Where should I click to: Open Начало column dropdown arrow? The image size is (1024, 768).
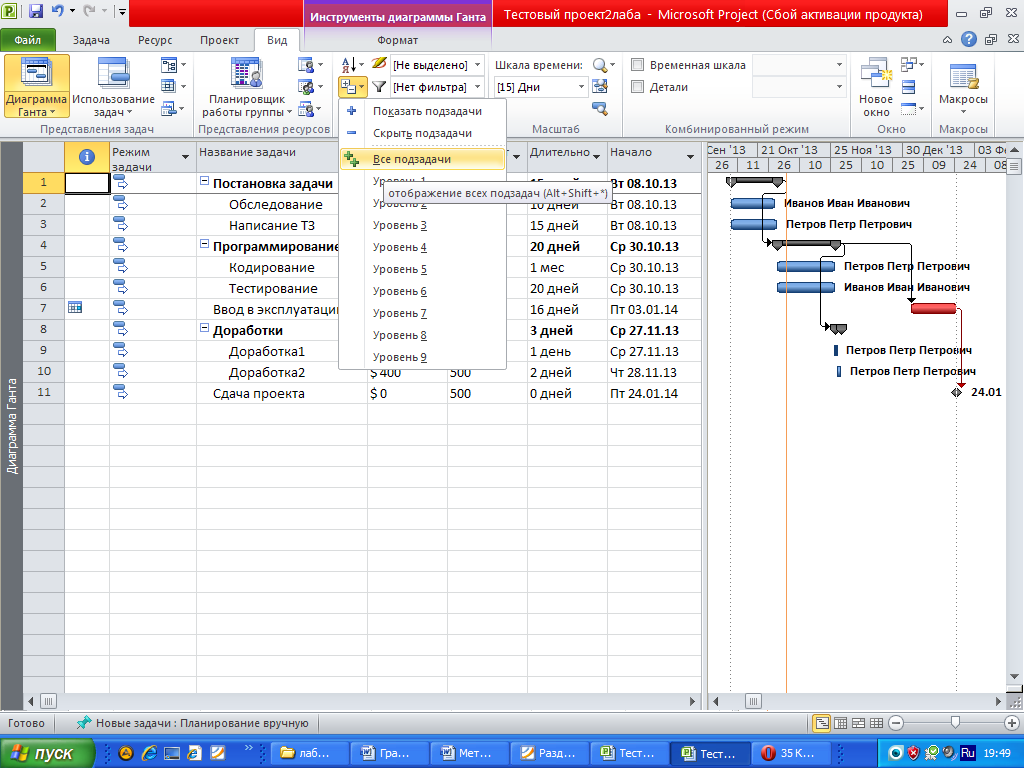(x=690, y=157)
